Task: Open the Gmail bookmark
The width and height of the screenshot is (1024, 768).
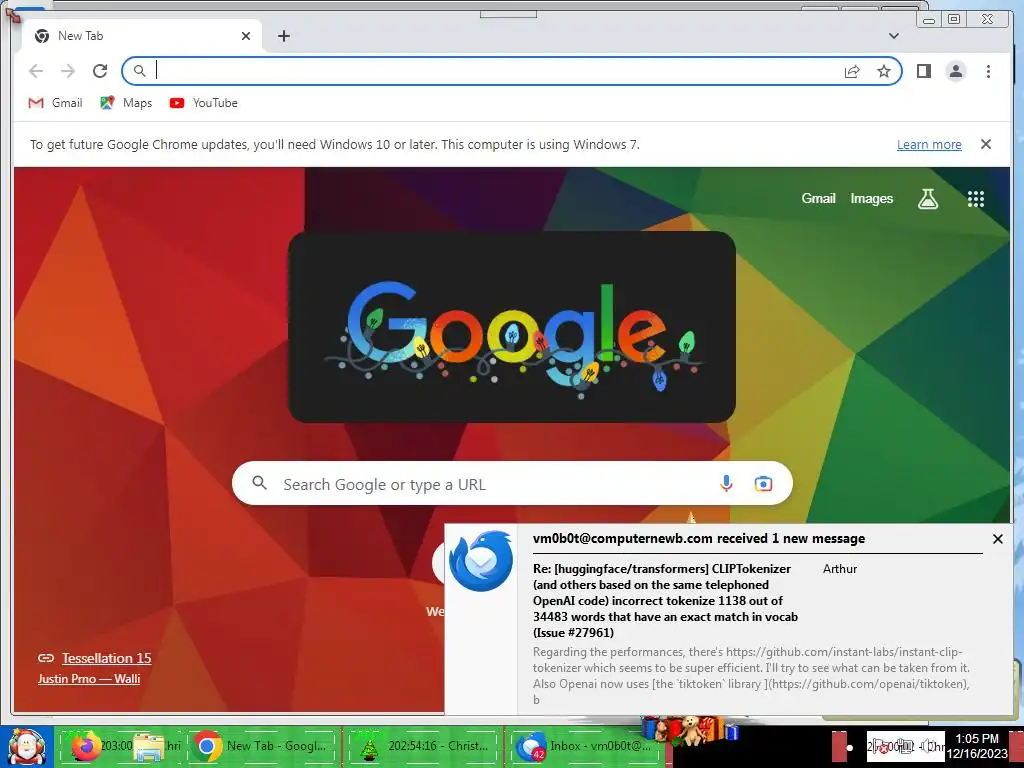Action: pyautogui.click(x=56, y=103)
